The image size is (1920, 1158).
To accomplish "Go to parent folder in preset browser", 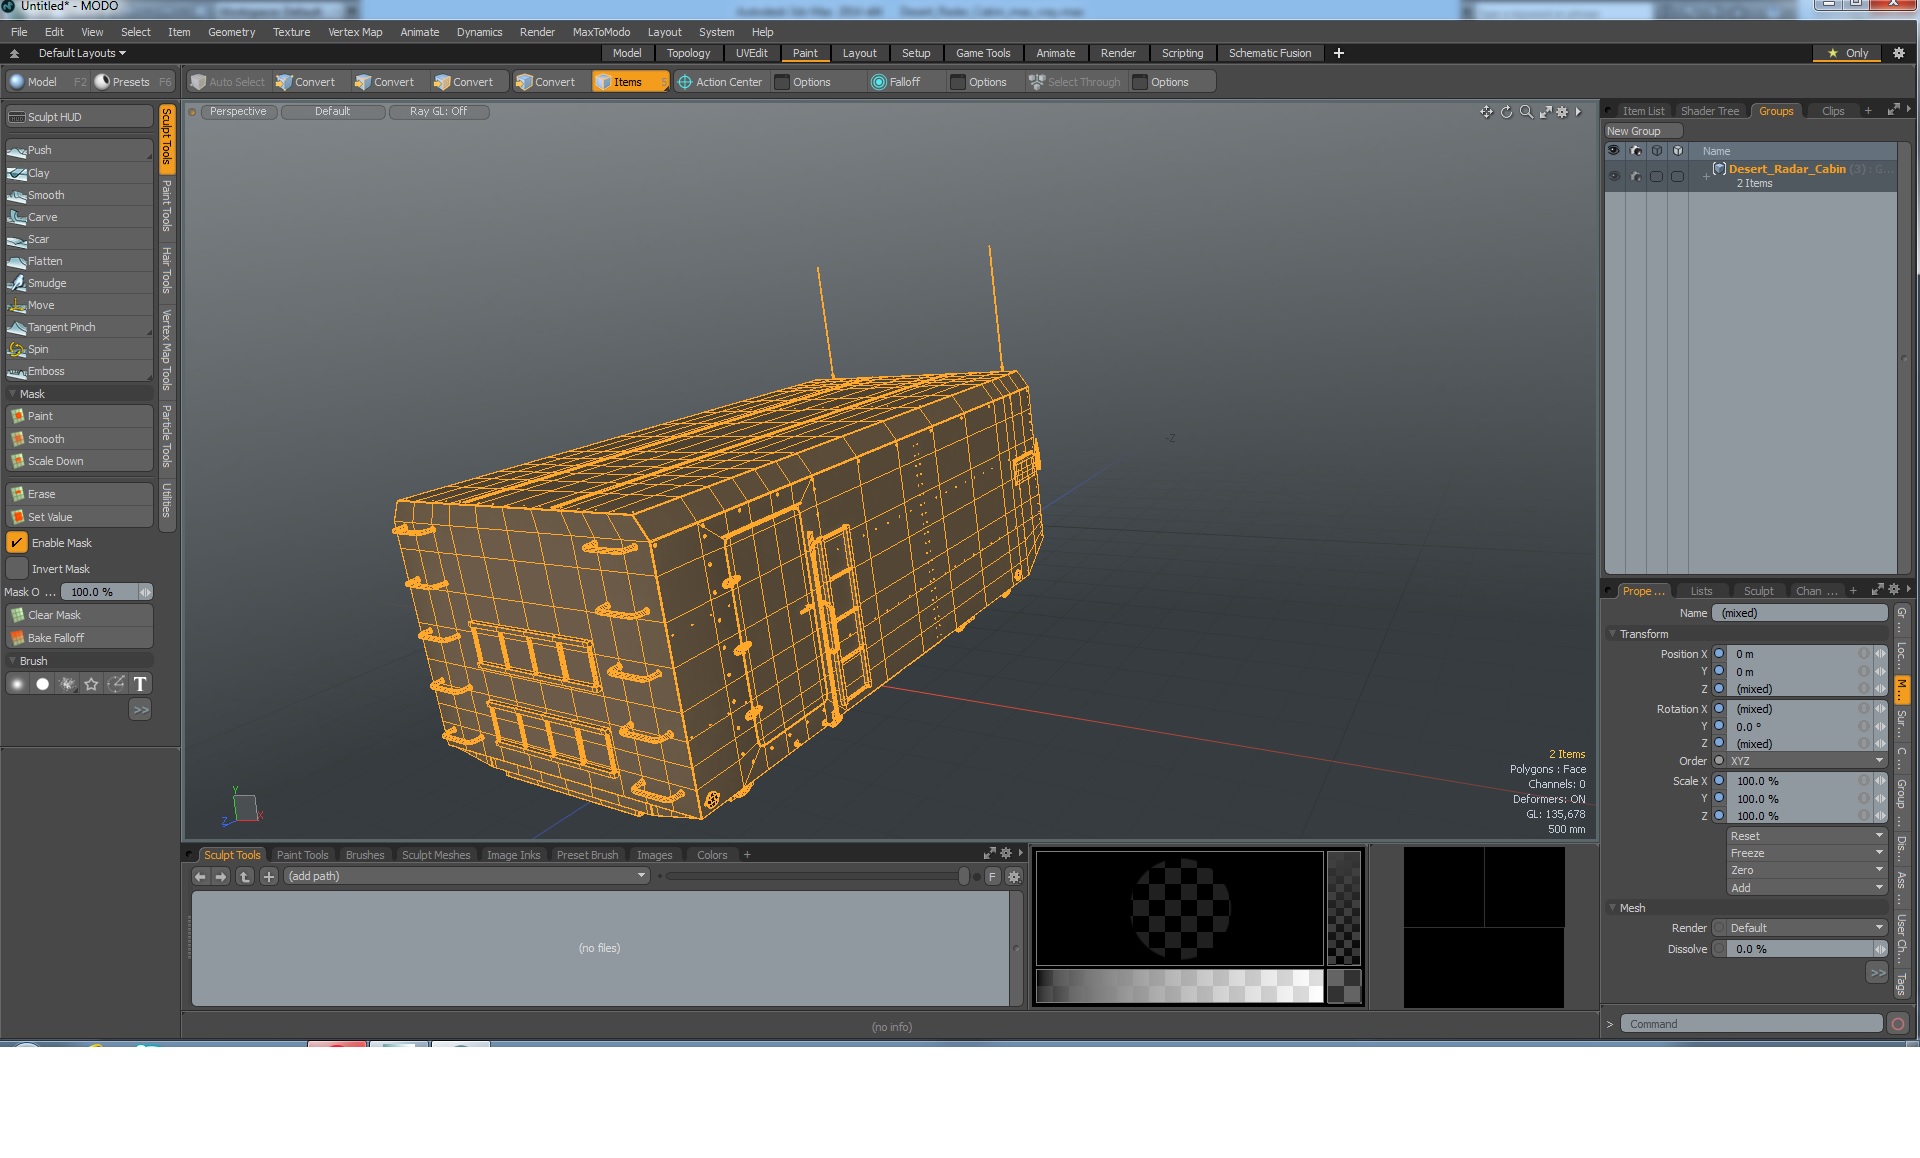I will click(245, 876).
